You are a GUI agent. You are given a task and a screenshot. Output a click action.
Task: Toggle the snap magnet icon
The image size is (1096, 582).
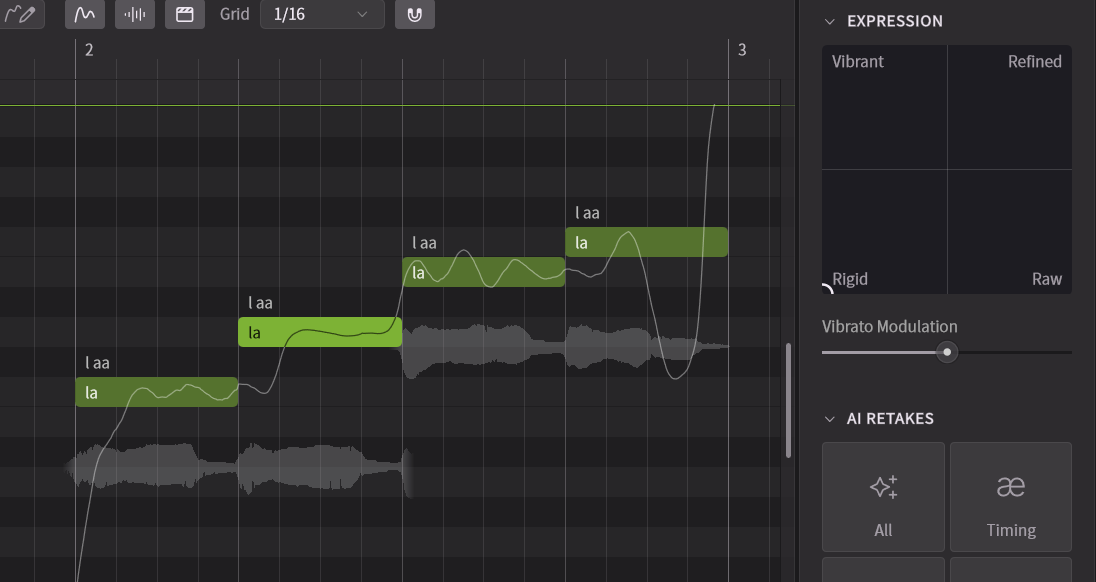(x=414, y=14)
